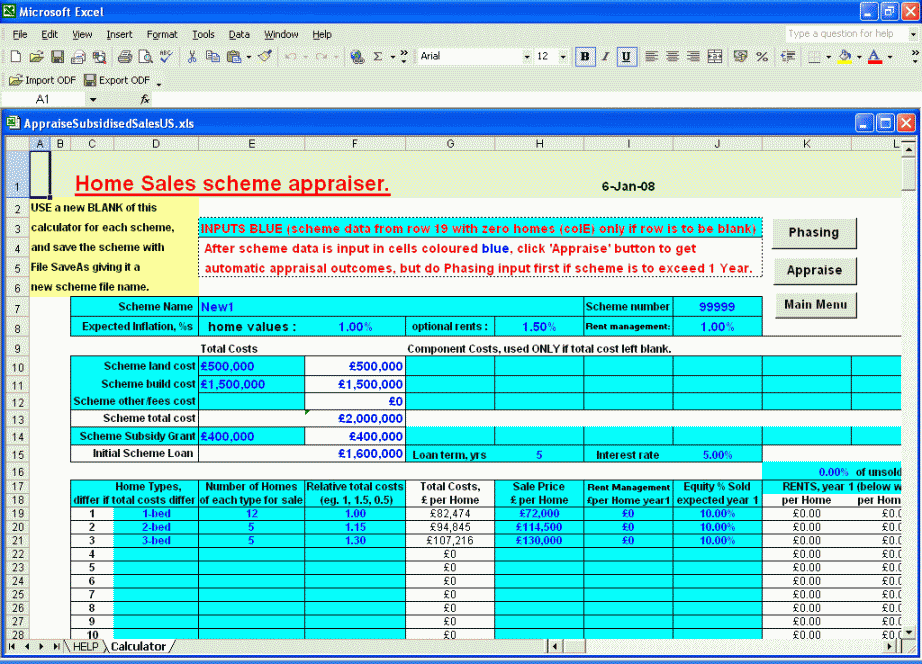Click the Import ODF toolbar button
Viewport: 922px width, 664px height.
pyautogui.click(x=42, y=80)
